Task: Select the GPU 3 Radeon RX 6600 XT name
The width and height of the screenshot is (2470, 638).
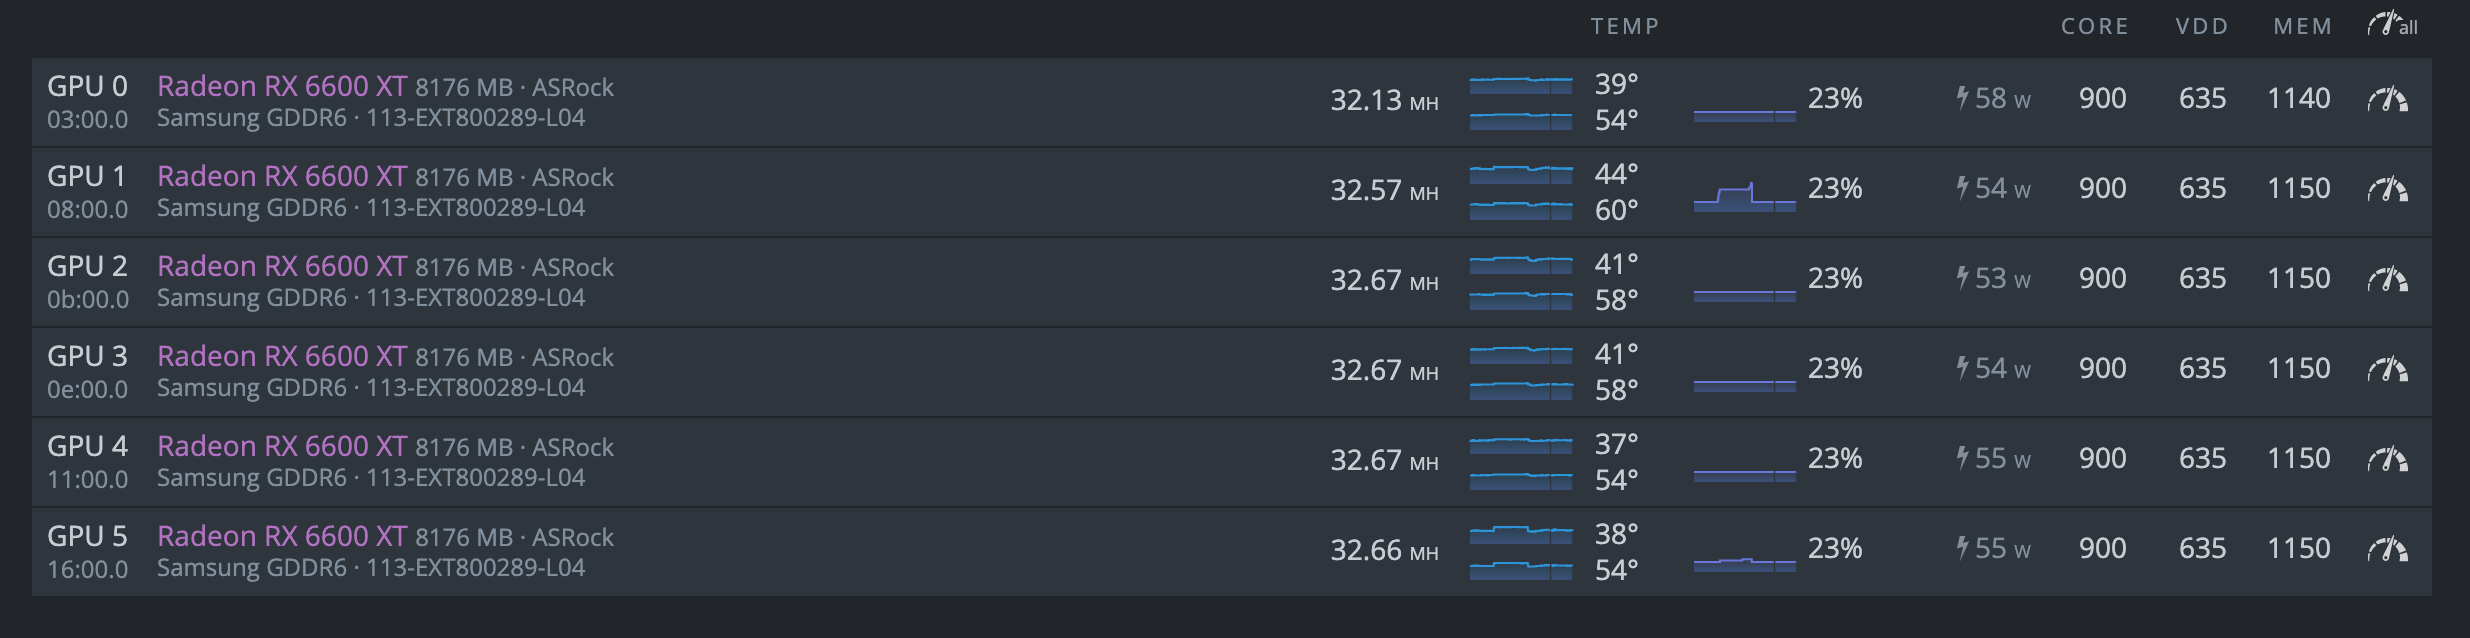Action: tap(282, 356)
